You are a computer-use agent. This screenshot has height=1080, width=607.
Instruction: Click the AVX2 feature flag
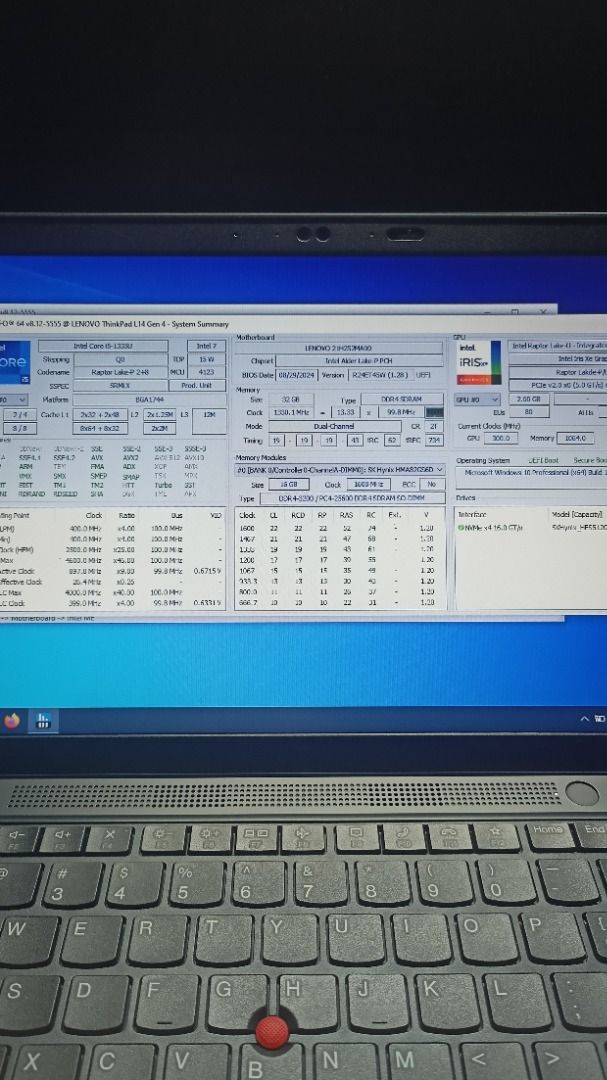(x=130, y=457)
